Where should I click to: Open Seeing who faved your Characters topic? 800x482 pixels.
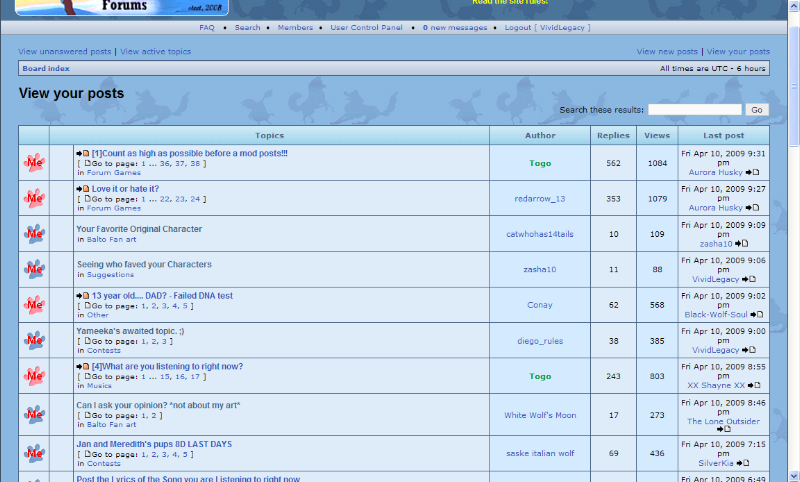coord(144,264)
